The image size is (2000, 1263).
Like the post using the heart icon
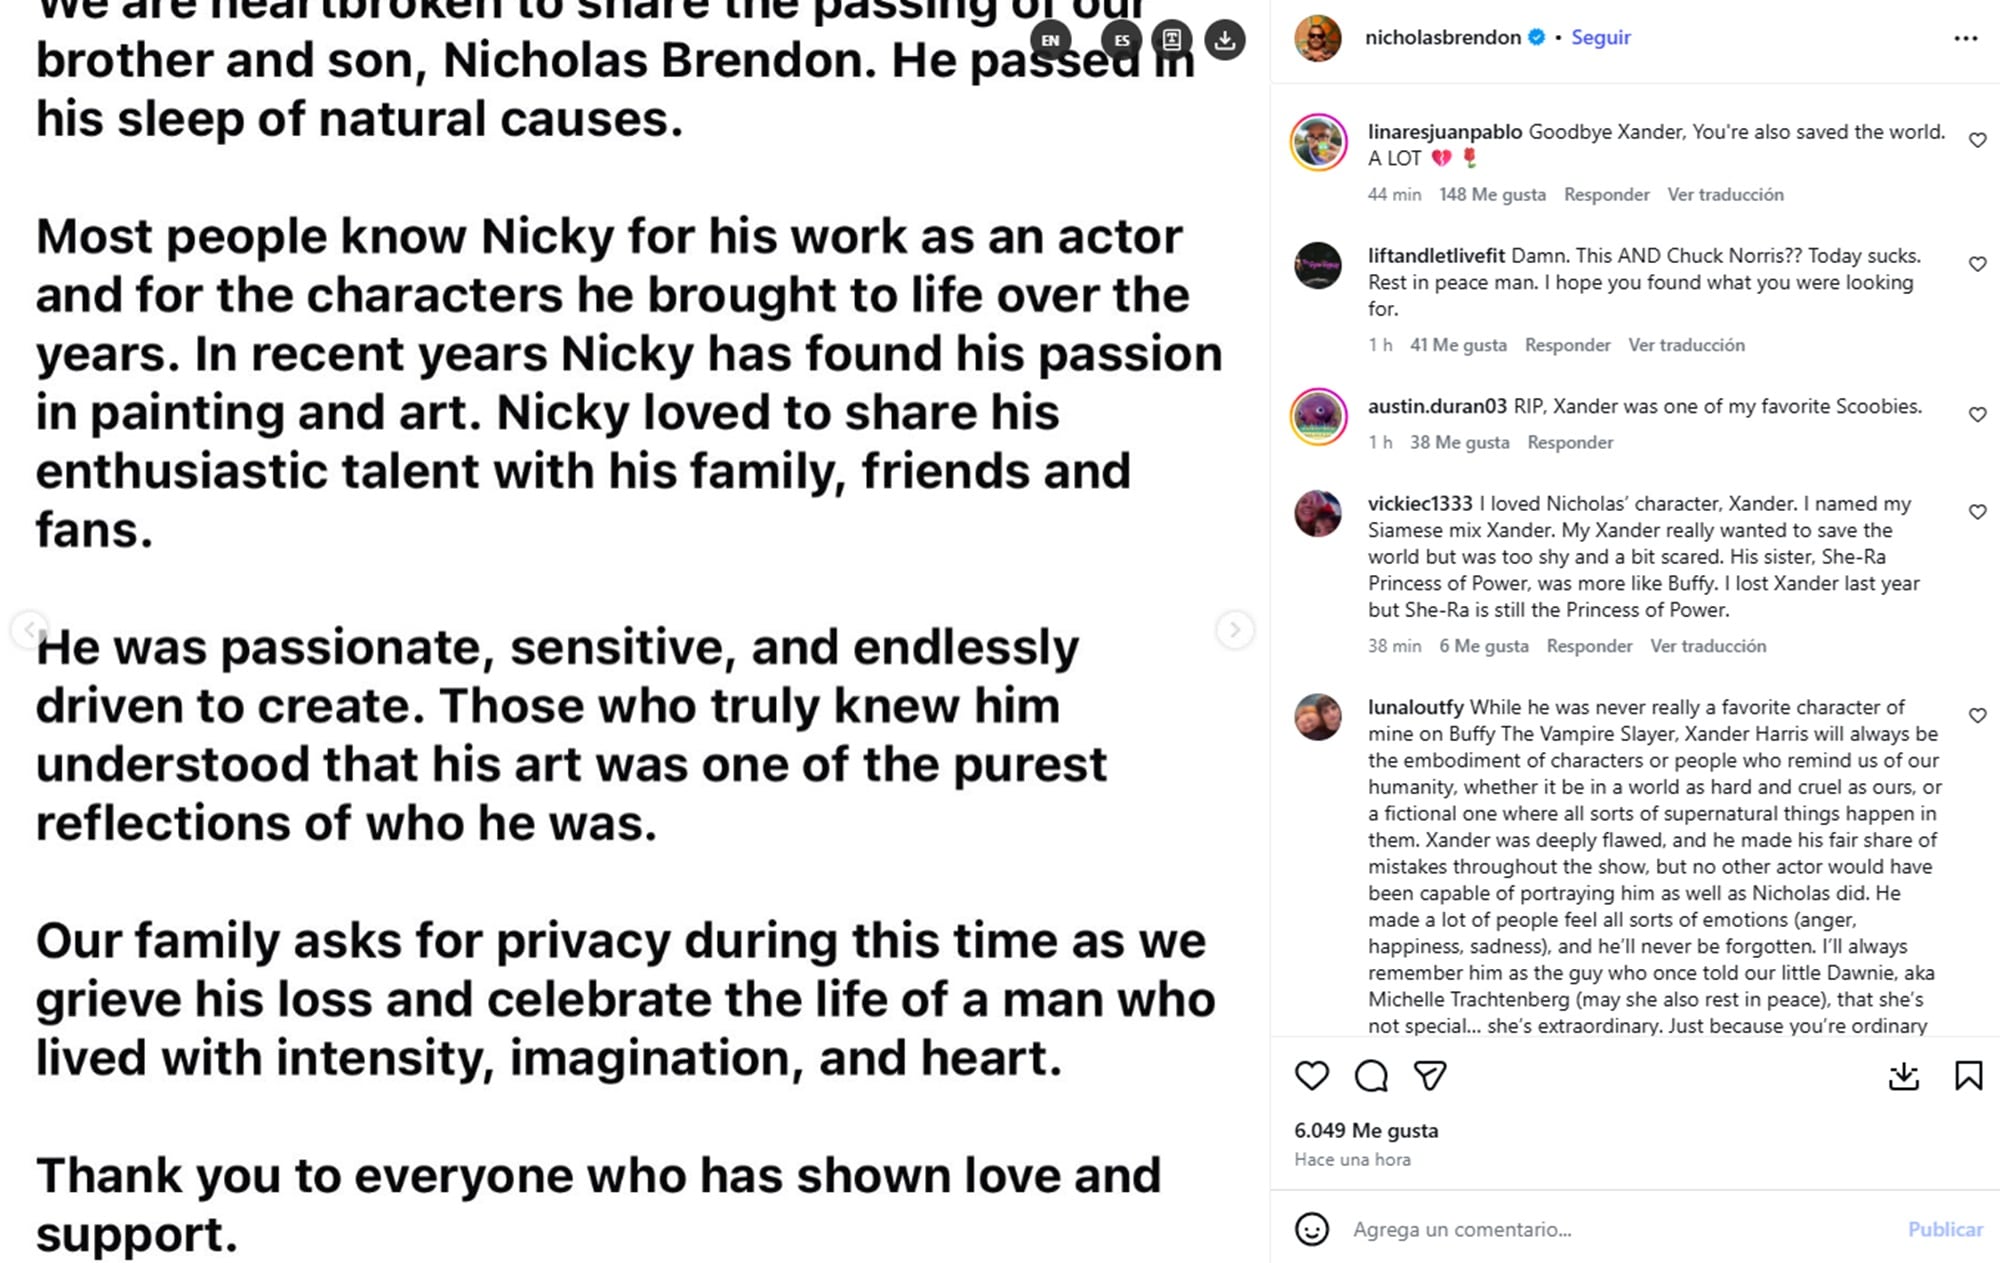pos(1313,1076)
